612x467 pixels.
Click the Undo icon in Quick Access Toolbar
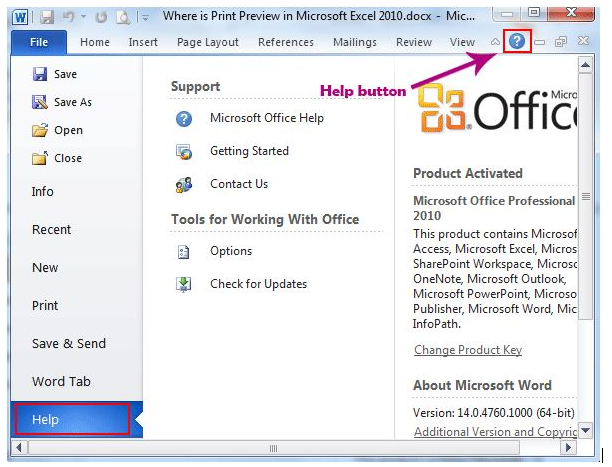click(69, 17)
